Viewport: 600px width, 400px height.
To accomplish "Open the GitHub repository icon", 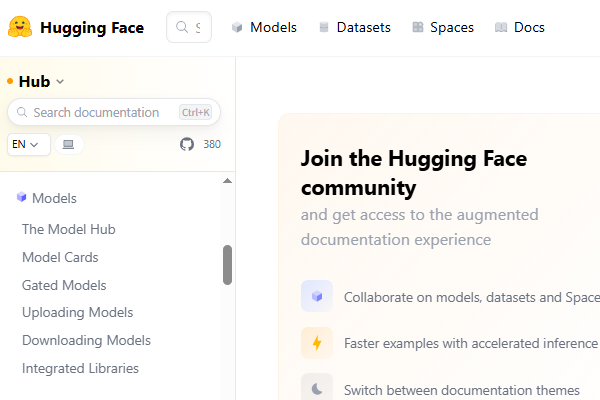I will (x=187, y=144).
